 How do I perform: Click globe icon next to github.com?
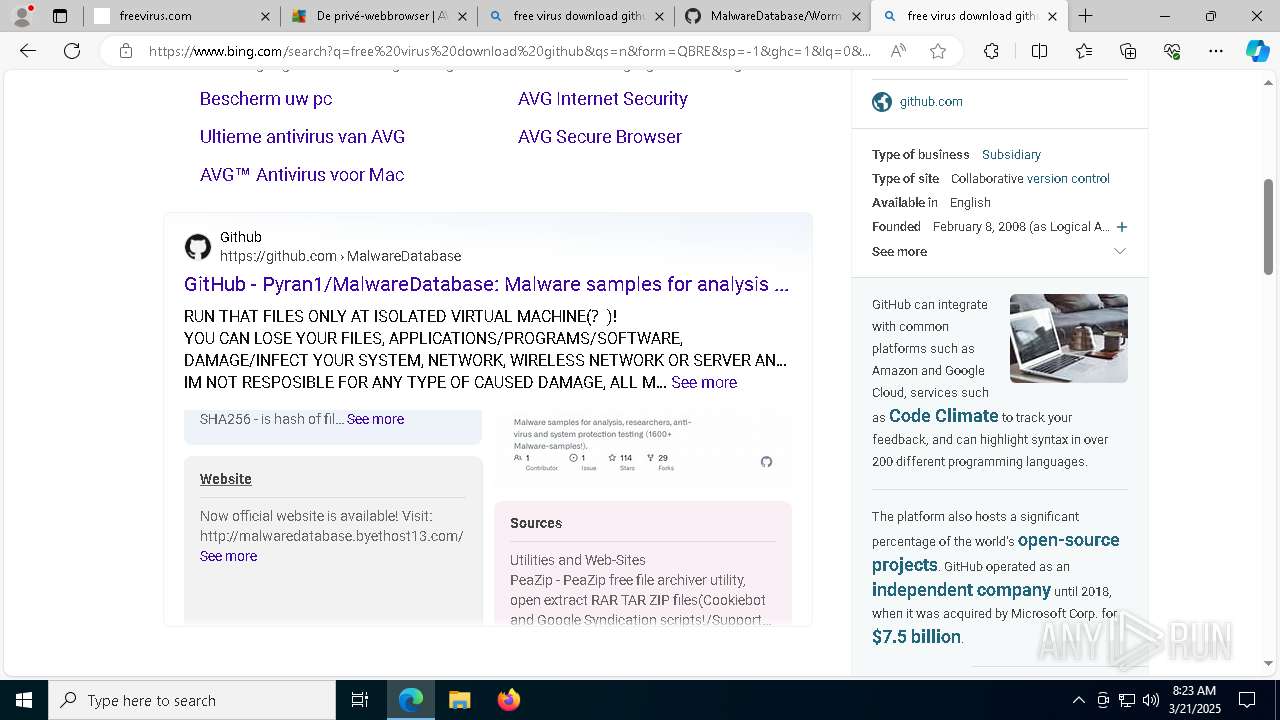tap(882, 102)
